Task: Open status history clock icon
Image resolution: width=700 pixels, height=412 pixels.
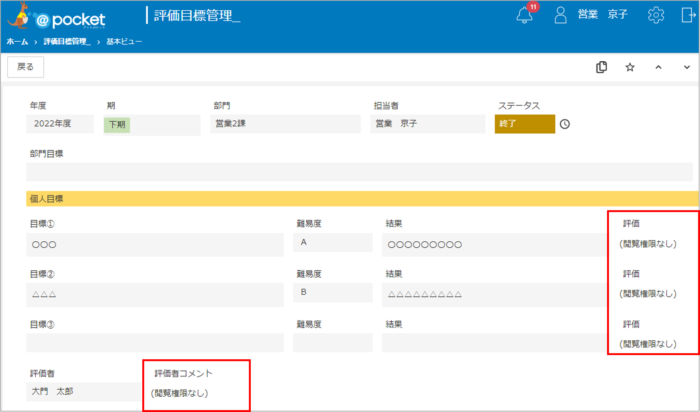Action: (565, 124)
